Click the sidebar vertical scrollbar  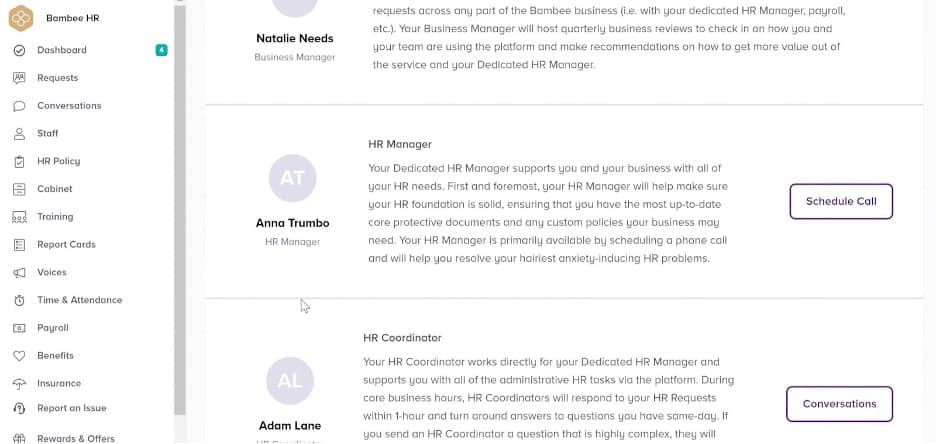point(180,200)
